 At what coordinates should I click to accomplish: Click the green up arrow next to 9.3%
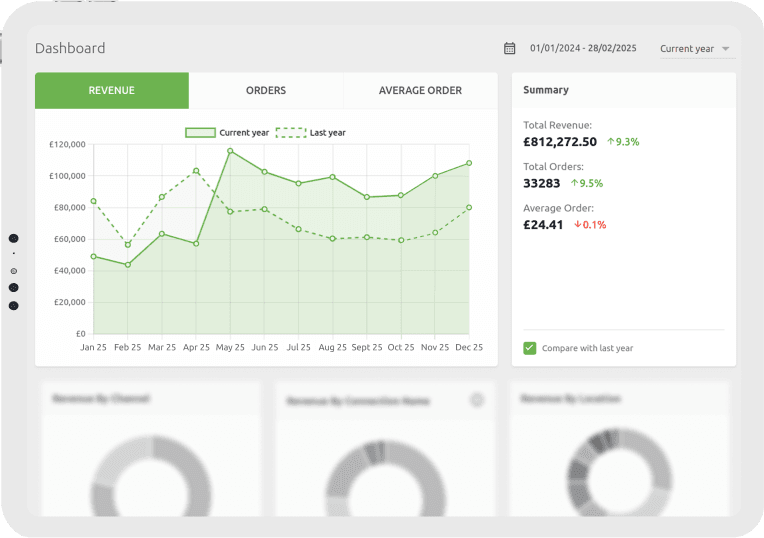(x=609, y=142)
